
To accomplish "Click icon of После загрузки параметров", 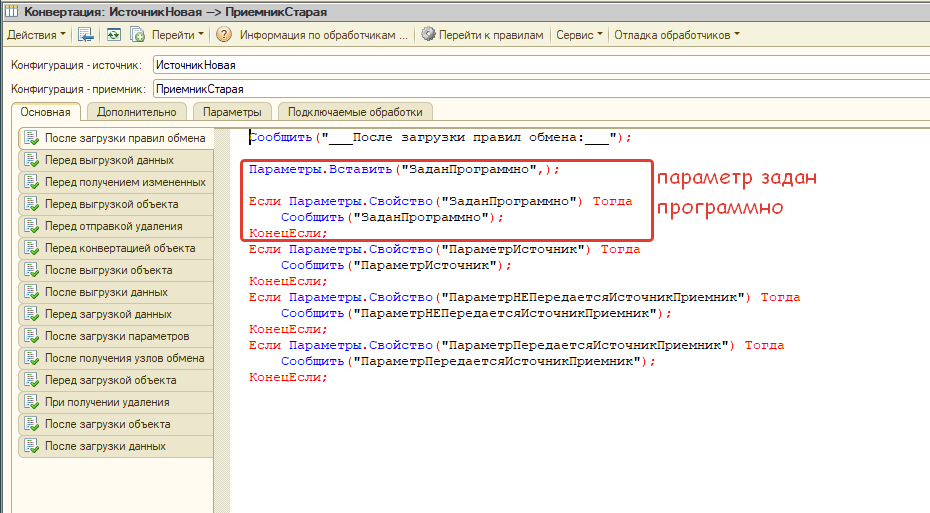I will click(31, 336).
